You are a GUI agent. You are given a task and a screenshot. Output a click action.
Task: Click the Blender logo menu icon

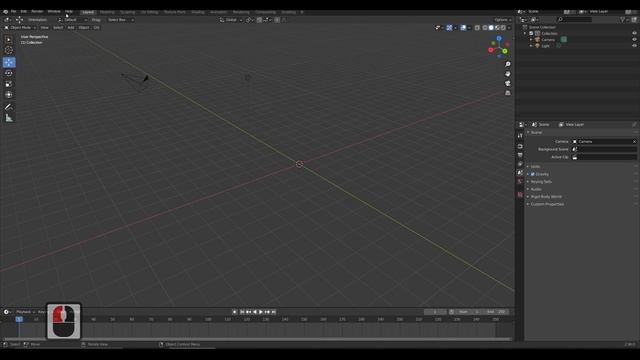click(x=5, y=12)
